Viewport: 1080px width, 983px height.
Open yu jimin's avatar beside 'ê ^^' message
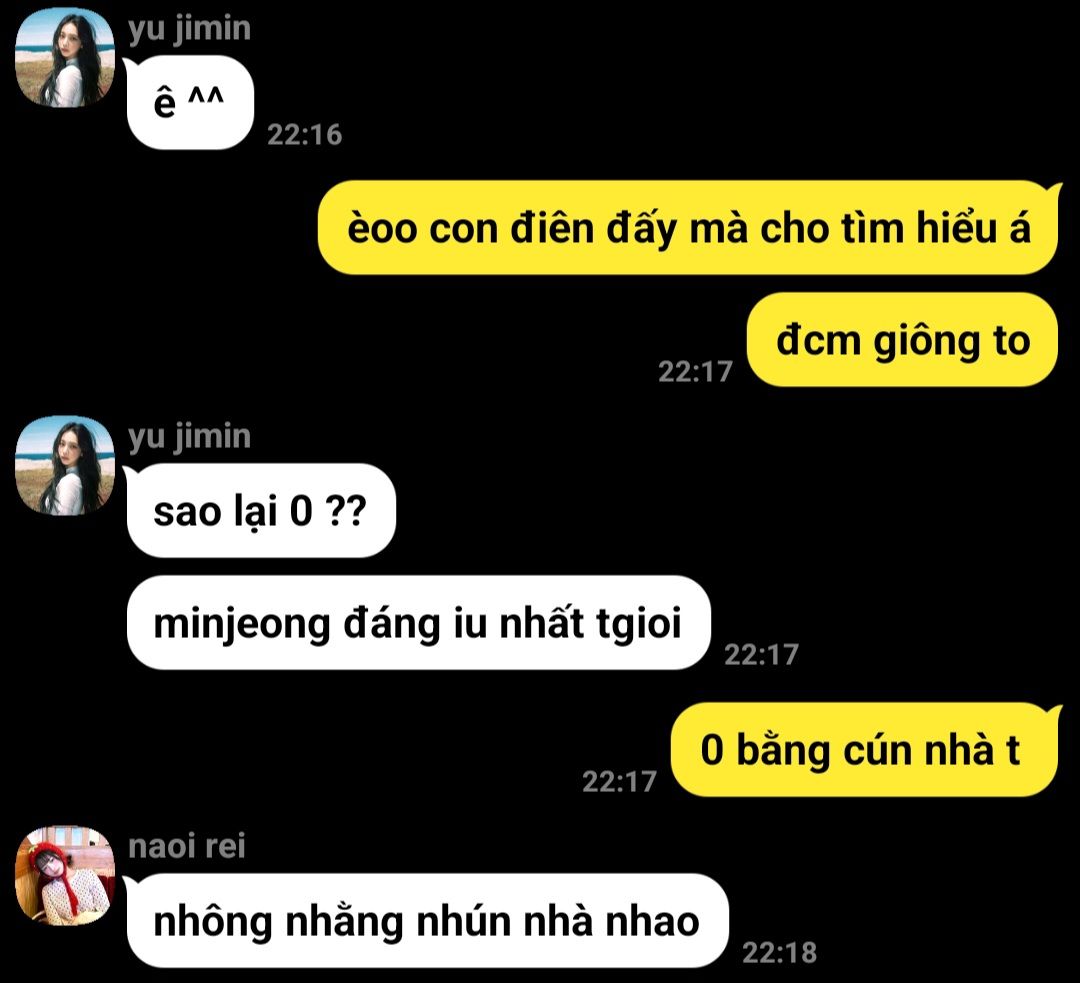click(x=65, y=57)
